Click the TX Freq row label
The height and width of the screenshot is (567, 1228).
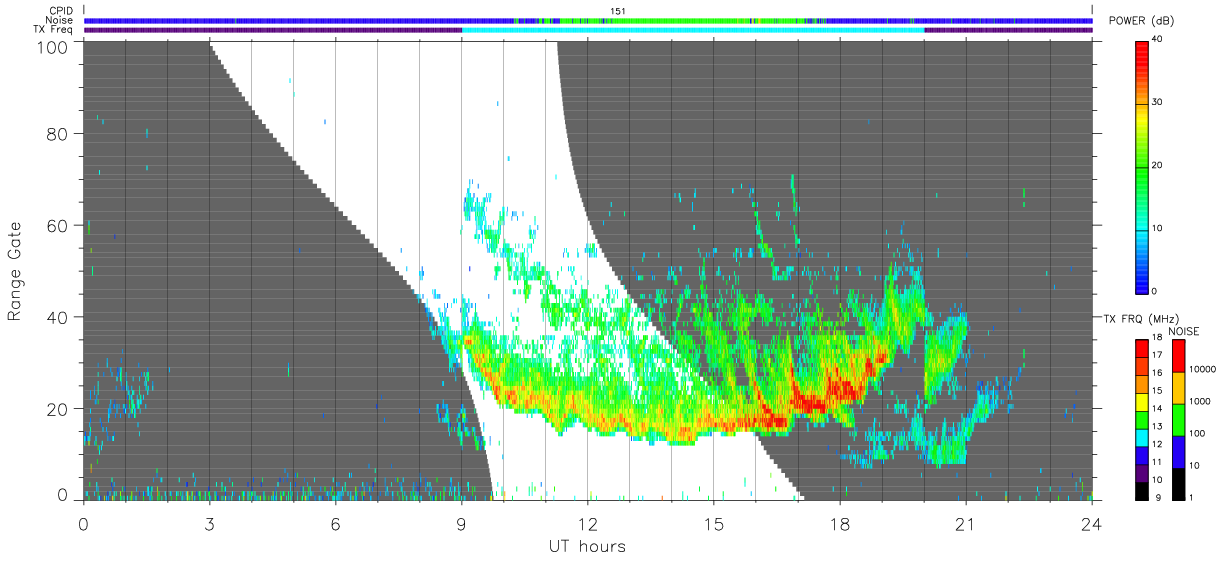[55, 29]
